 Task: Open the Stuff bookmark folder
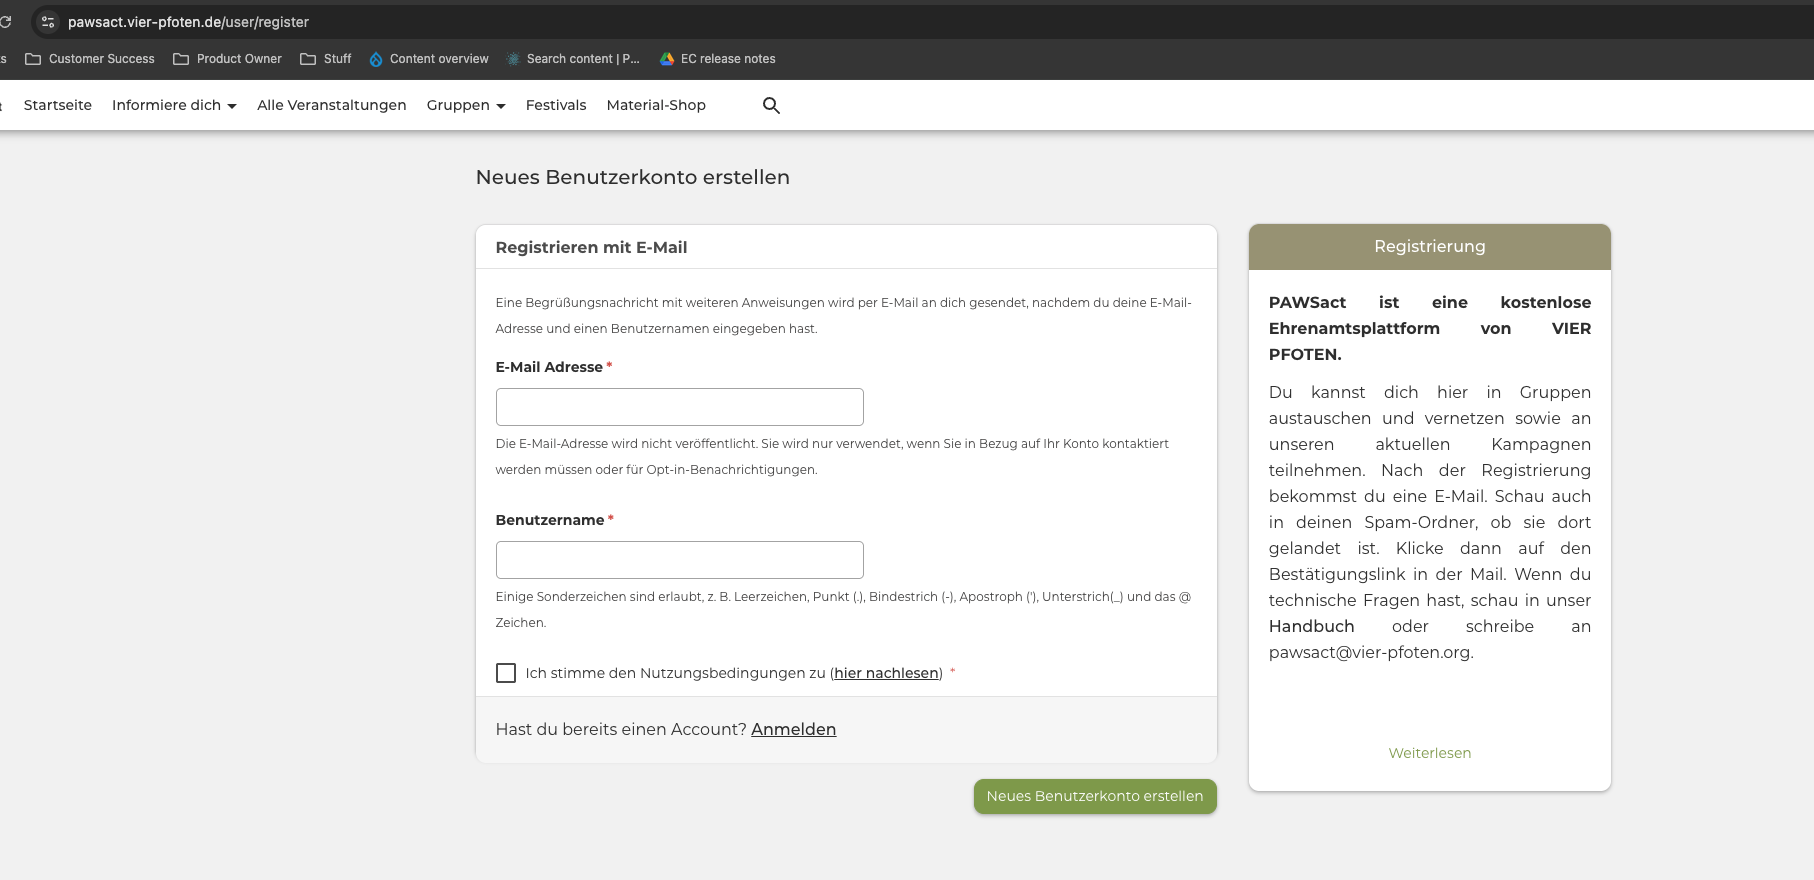326,59
